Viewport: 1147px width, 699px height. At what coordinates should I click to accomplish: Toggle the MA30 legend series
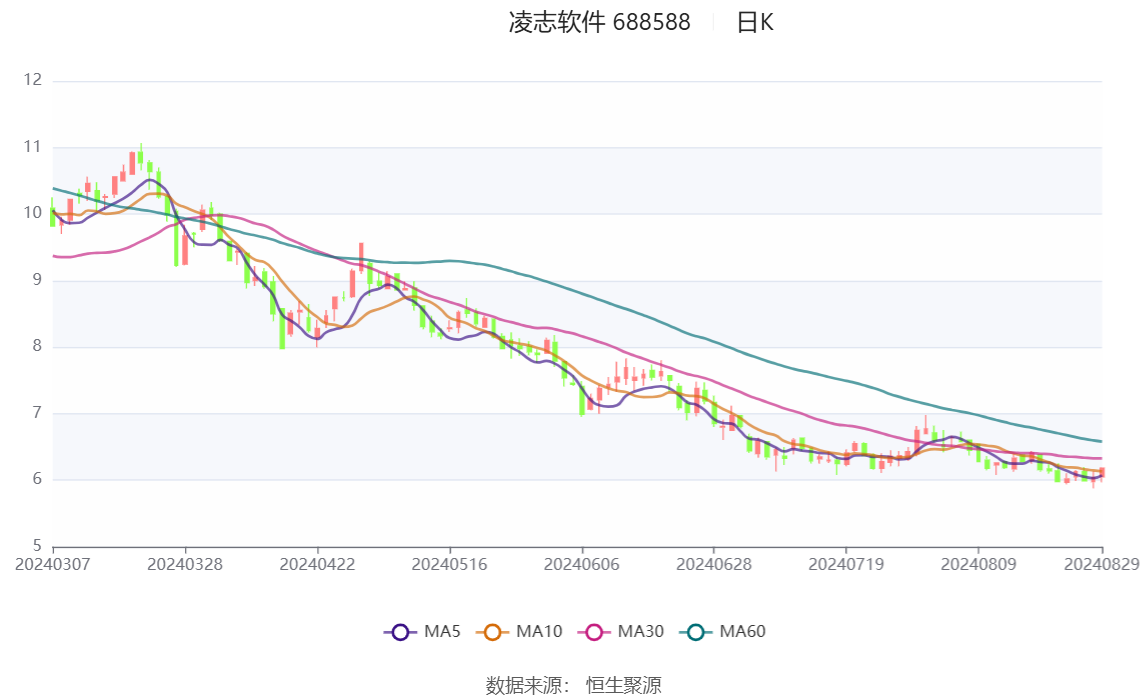[x=621, y=632]
